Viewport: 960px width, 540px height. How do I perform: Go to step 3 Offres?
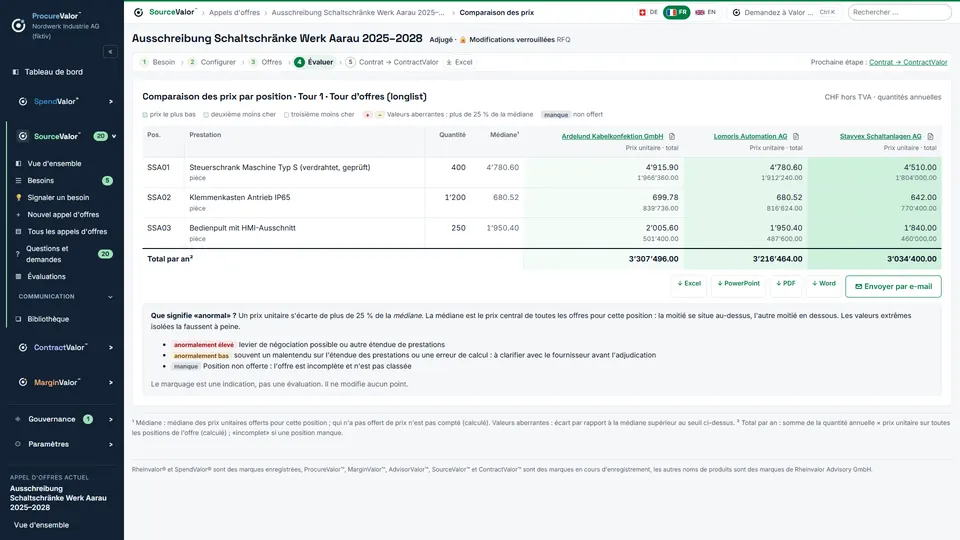point(266,62)
